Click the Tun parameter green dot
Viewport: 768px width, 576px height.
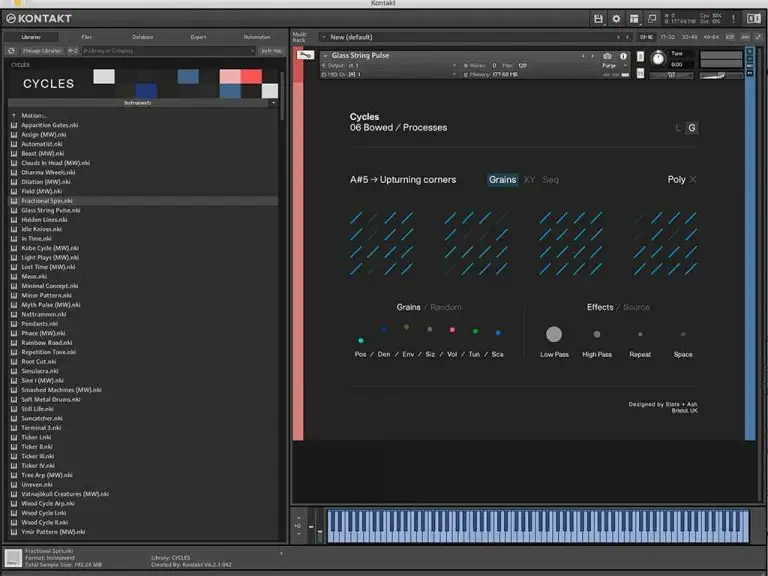coord(475,331)
